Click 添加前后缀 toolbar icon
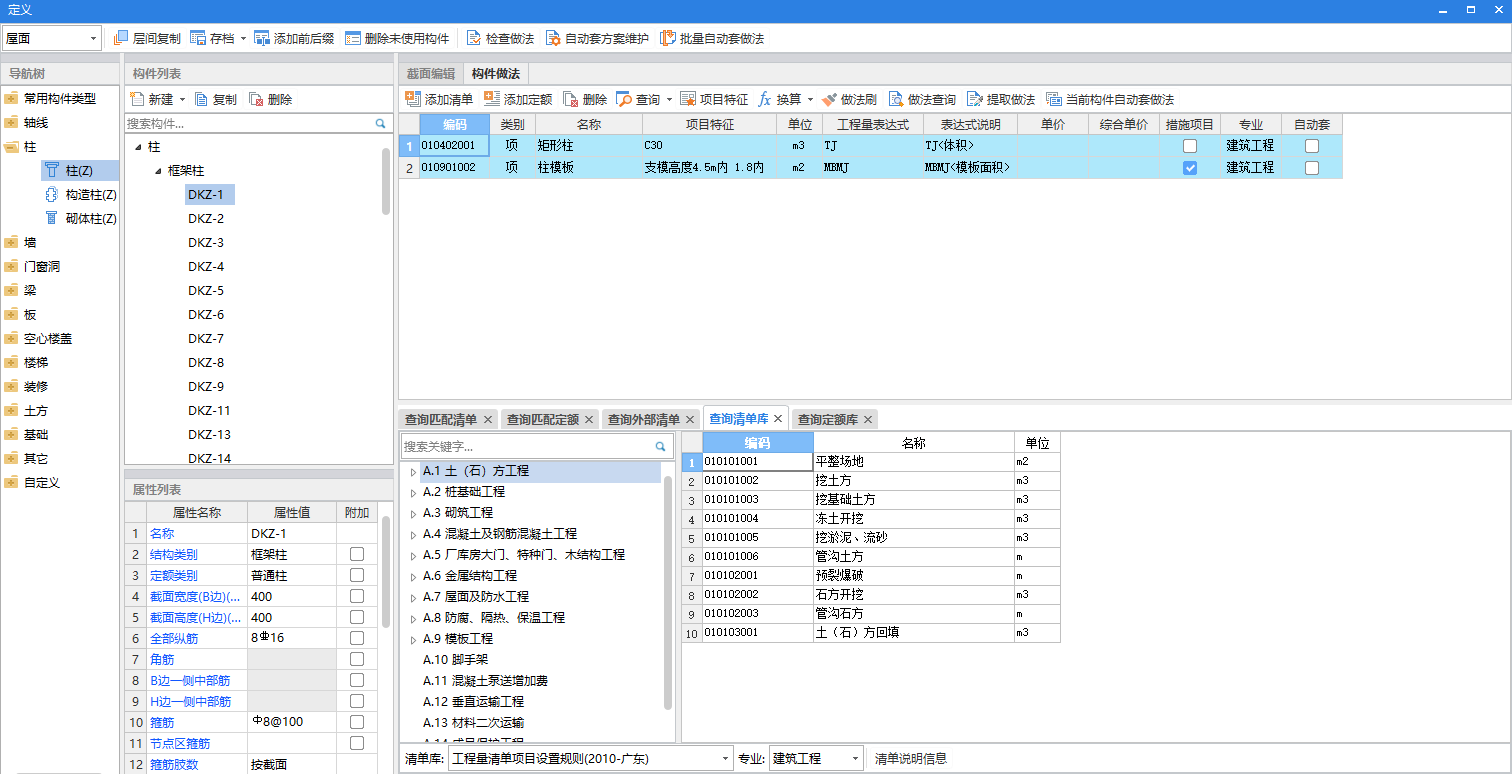This screenshot has width=1512, height=774. point(262,38)
